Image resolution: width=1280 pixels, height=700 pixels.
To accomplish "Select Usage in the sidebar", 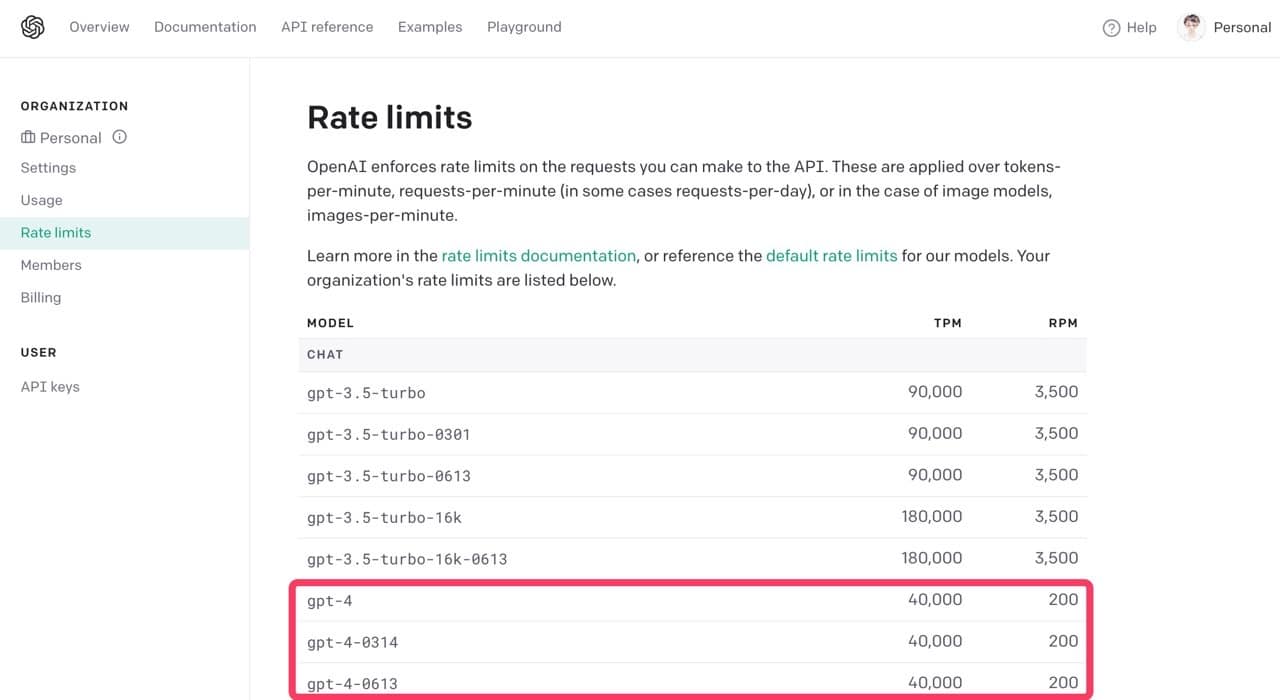I will pyautogui.click(x=42, y=200).
